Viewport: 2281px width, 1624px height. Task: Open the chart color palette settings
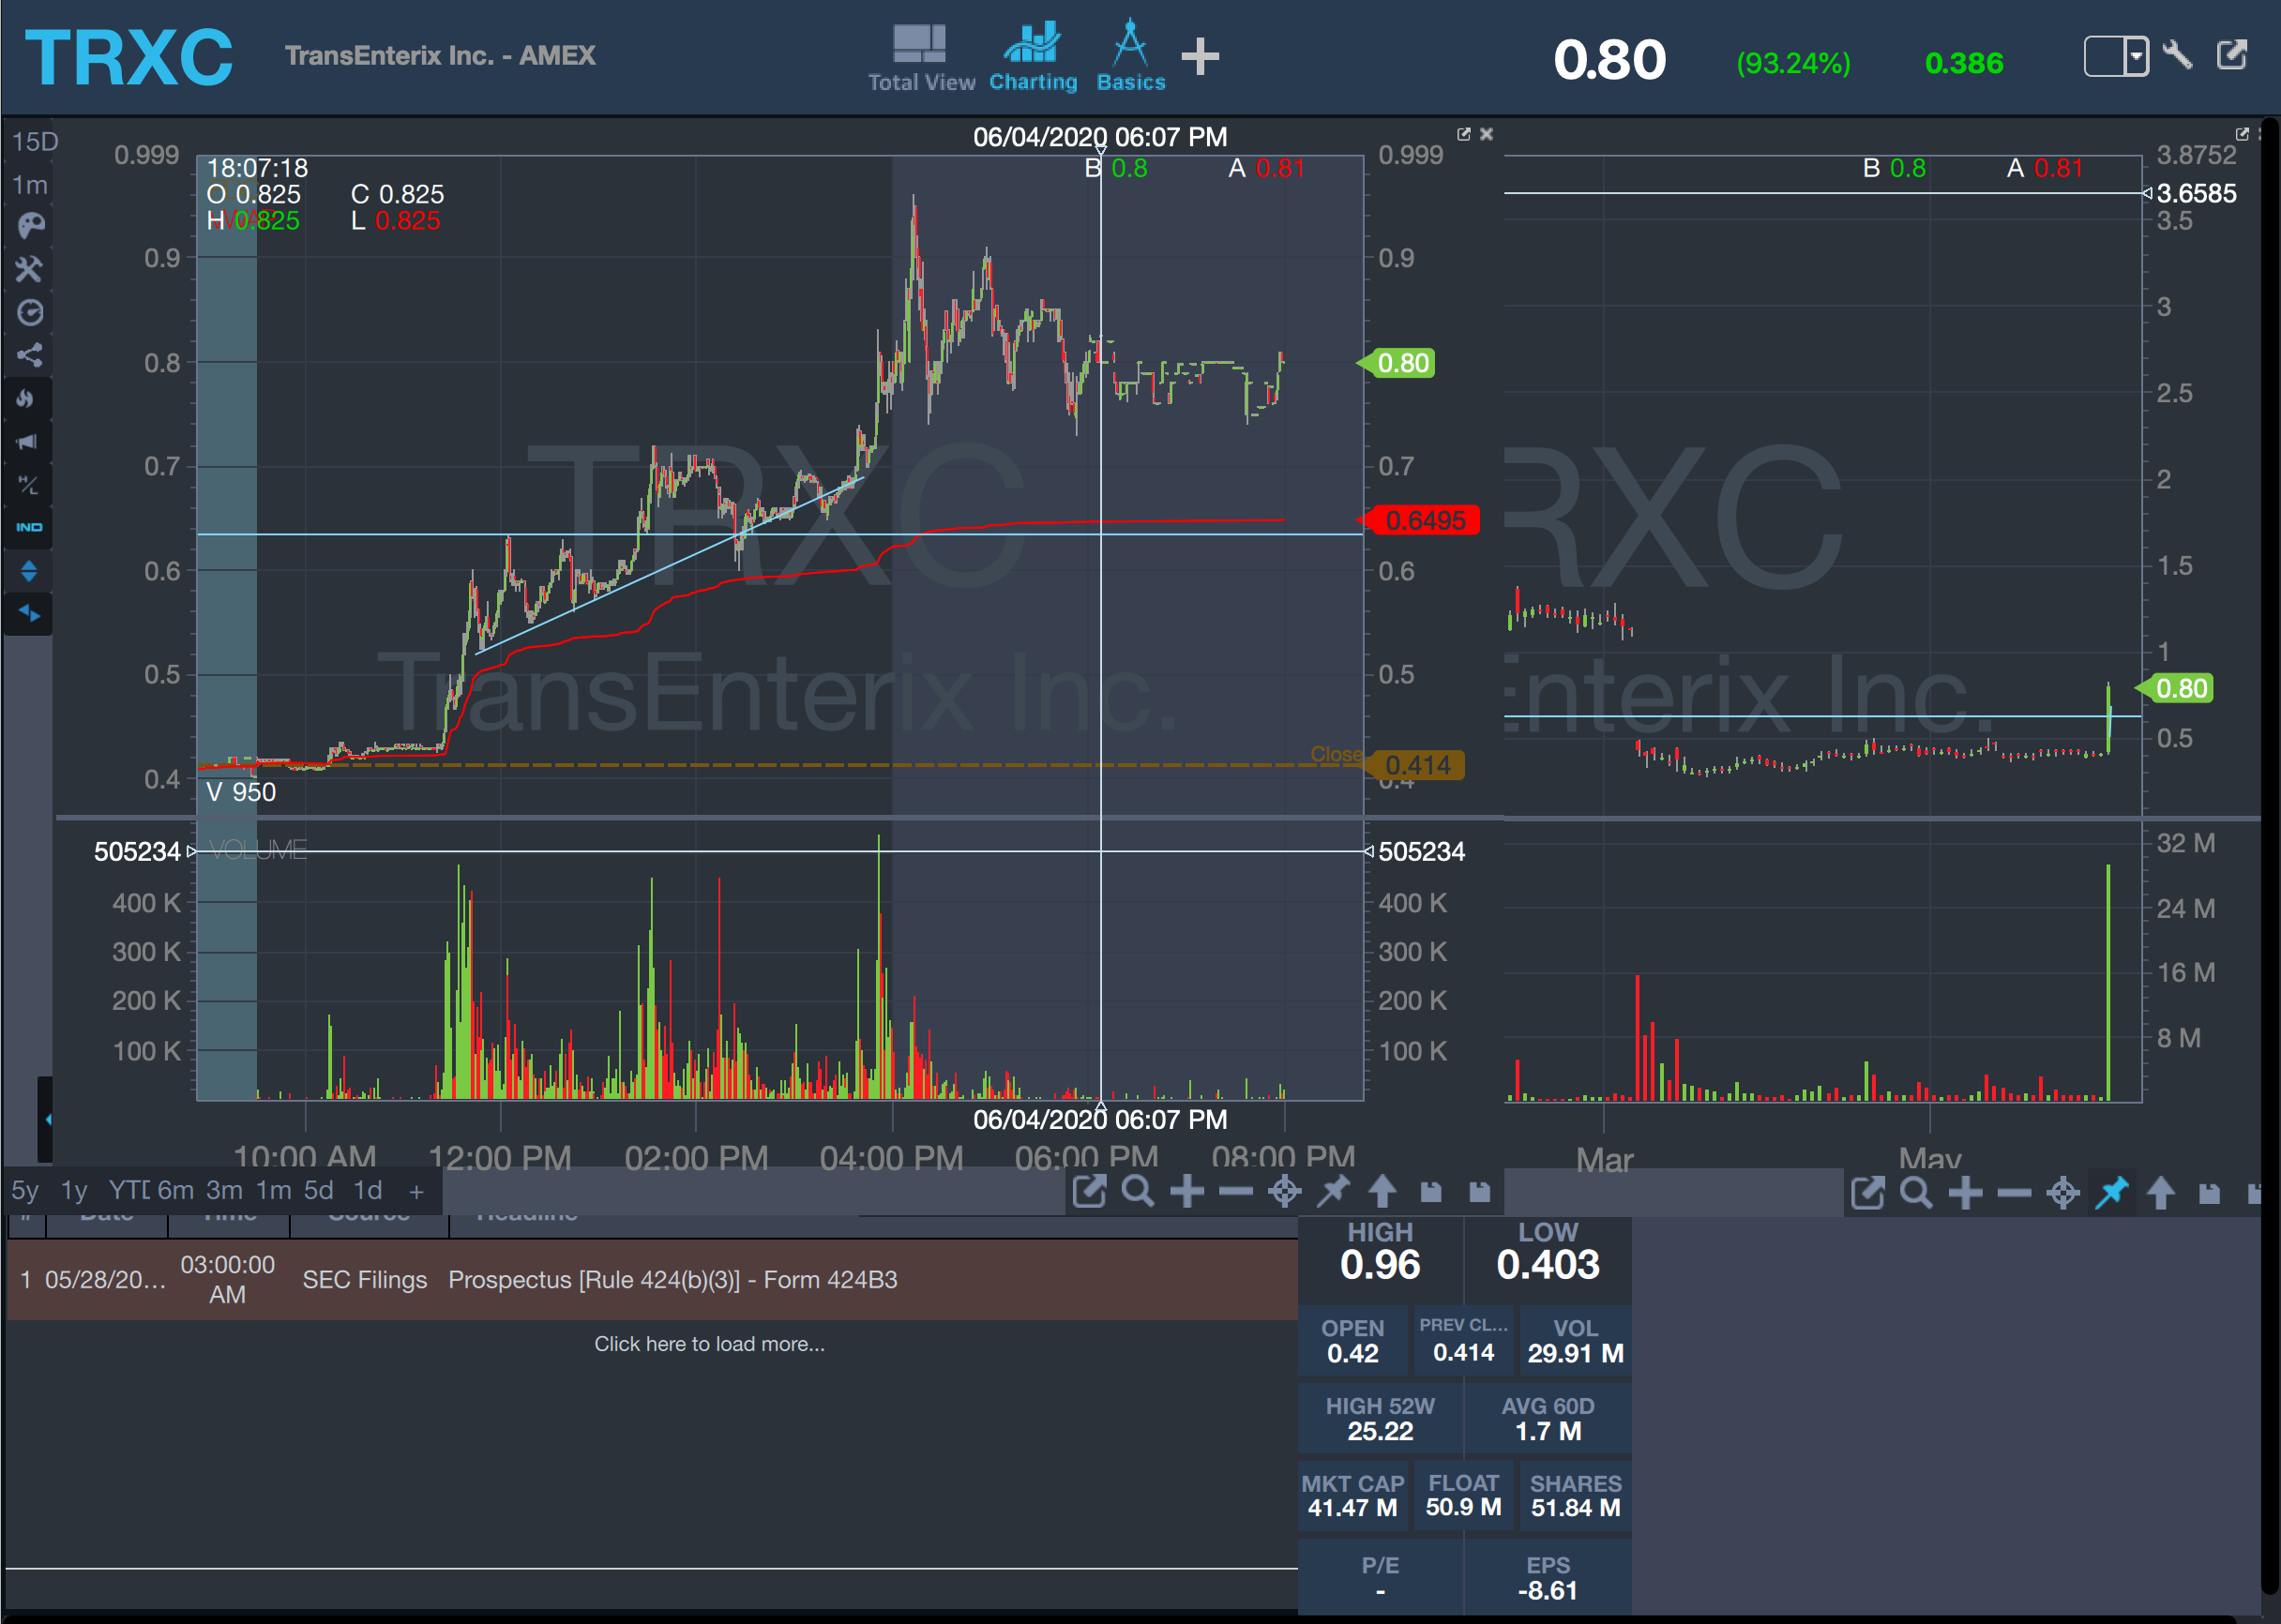tap(30, 225)
